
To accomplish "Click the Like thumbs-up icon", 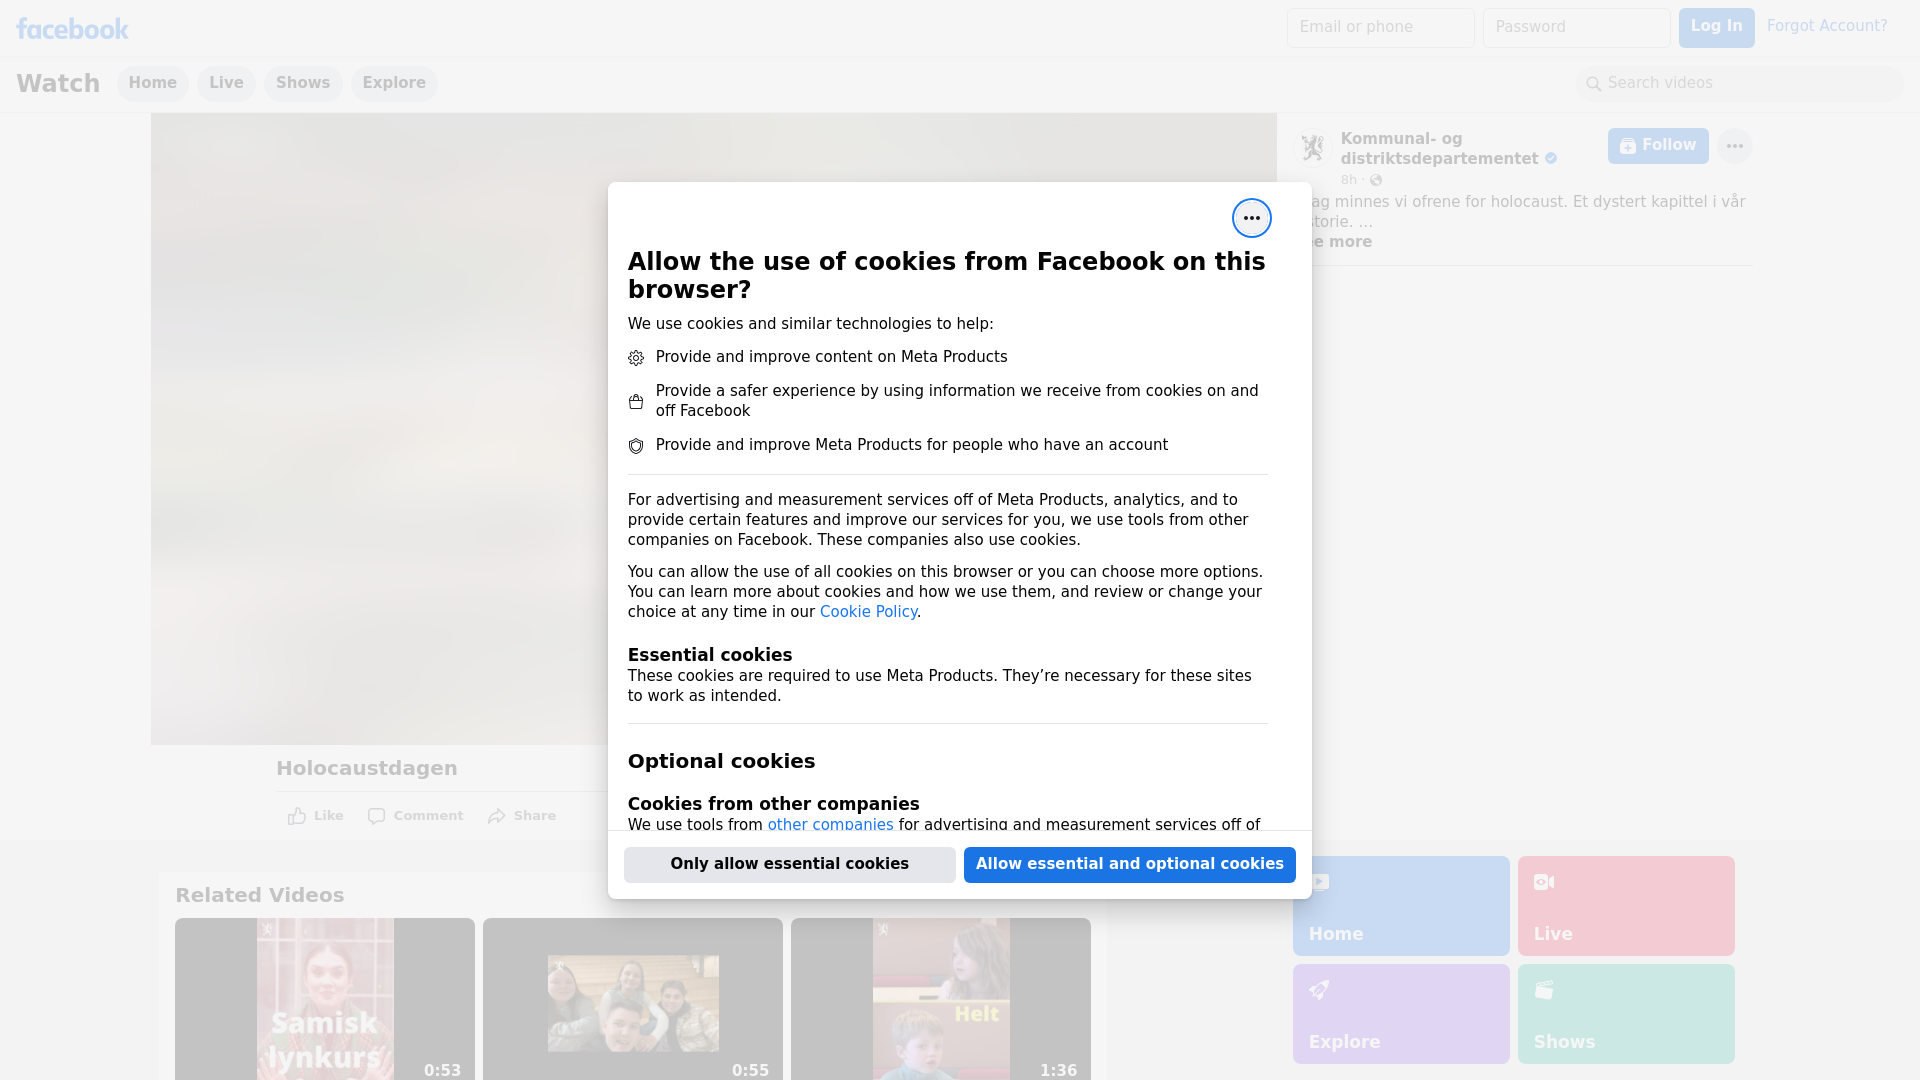I will [x=297, y=816].
